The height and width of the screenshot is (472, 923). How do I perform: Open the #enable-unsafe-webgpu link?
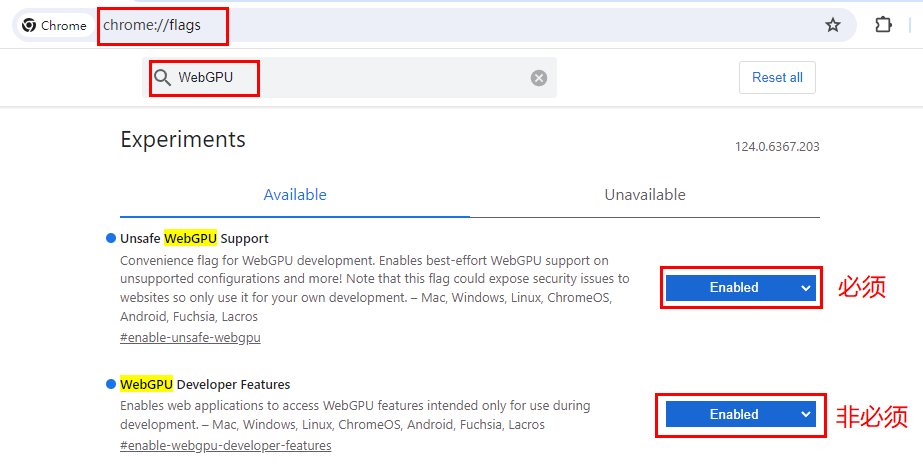190,338
